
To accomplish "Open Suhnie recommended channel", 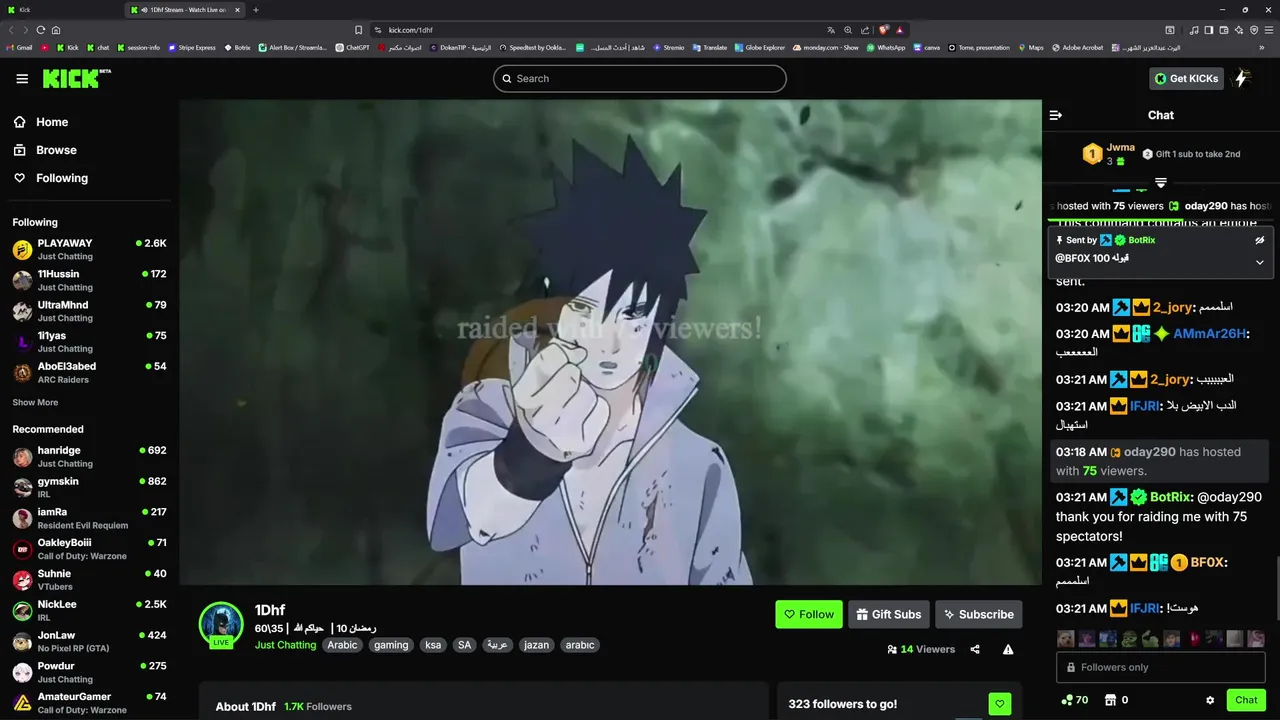I will (89, 580).
